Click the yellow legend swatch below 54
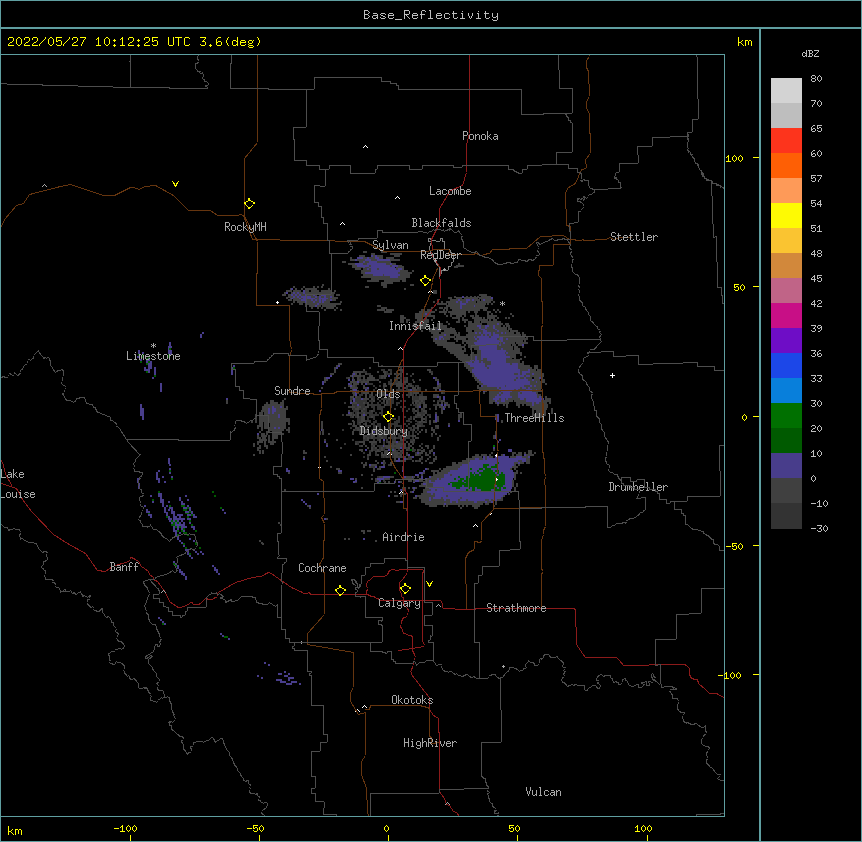The width and height of the screenshot is (862, 842). [786, 216]
